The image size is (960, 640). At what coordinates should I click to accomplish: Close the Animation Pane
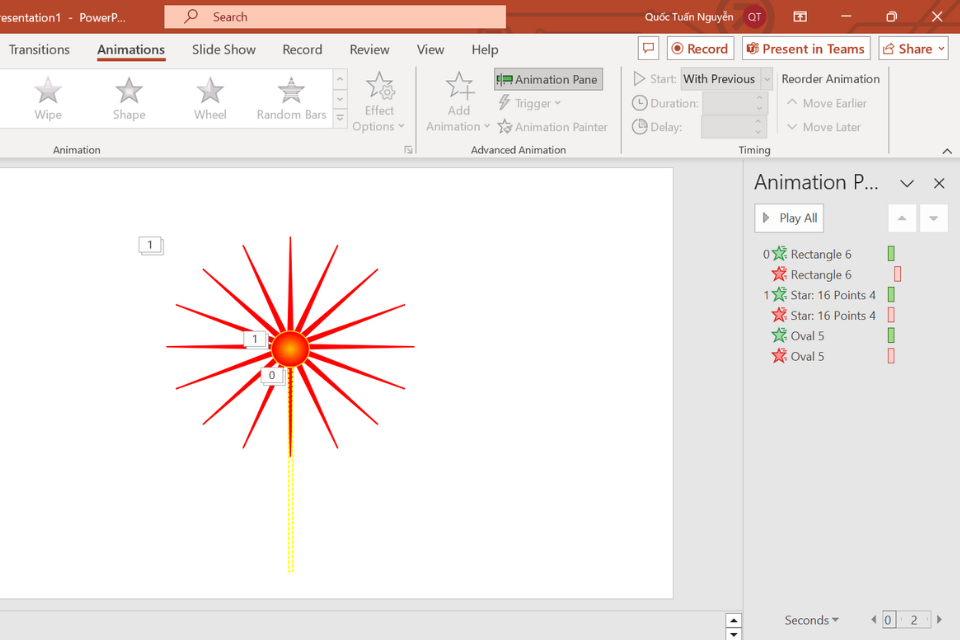[939, 183]
